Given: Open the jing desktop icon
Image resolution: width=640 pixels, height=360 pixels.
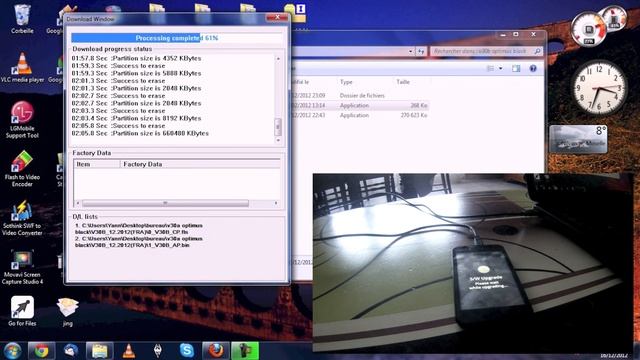Looking at the screenshot, I should pos(68,312).
